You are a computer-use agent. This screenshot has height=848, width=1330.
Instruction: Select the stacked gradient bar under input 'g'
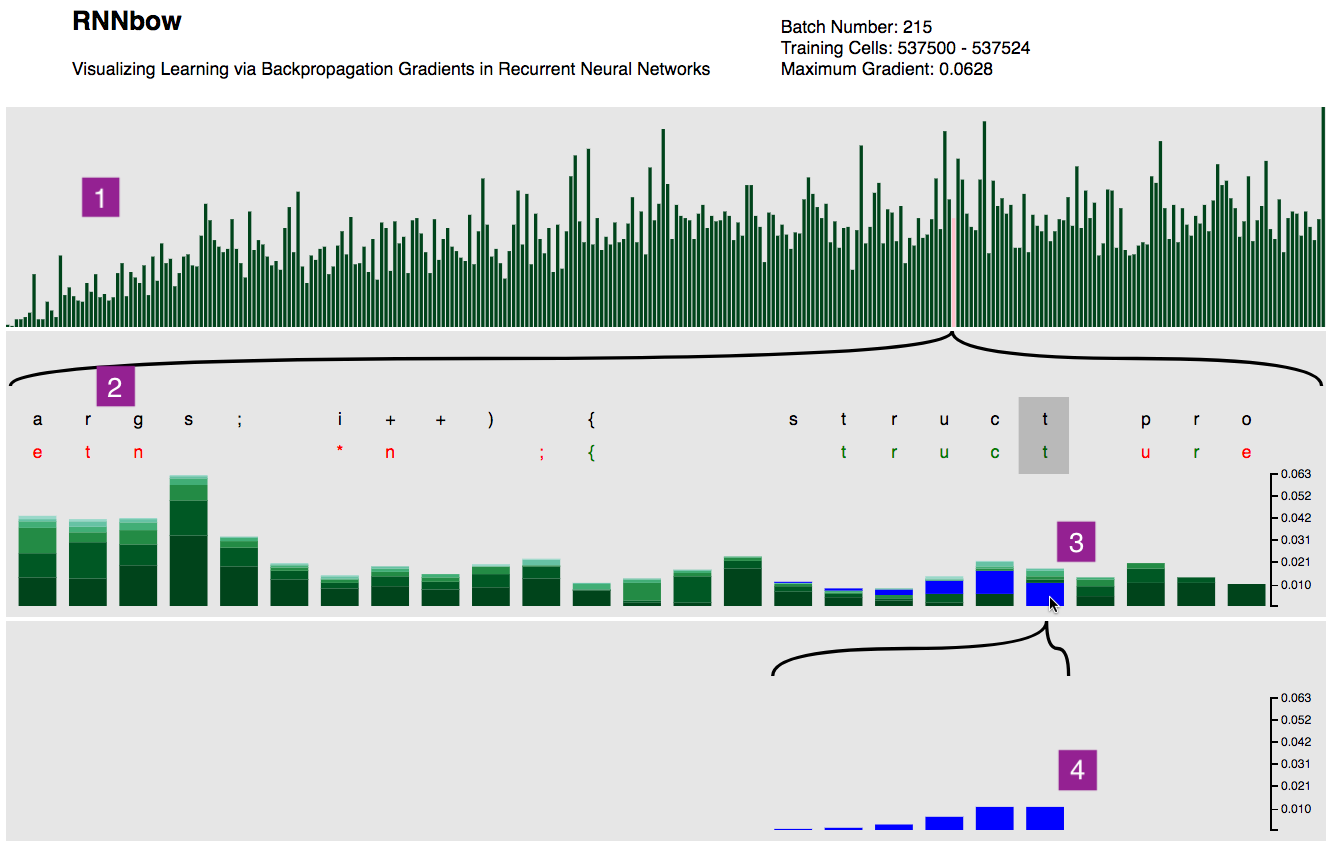(138, 561)
